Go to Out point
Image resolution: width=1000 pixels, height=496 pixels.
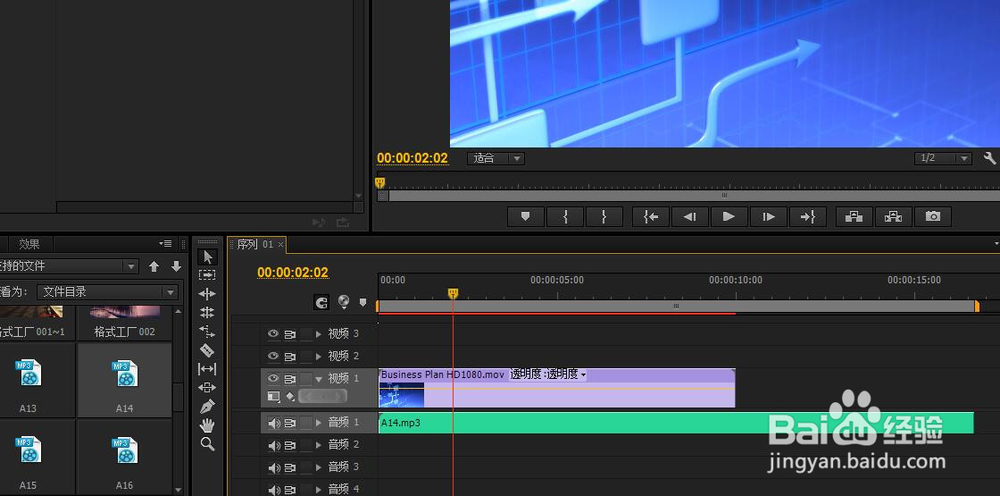pyautogui.click(x=808, y=217)
